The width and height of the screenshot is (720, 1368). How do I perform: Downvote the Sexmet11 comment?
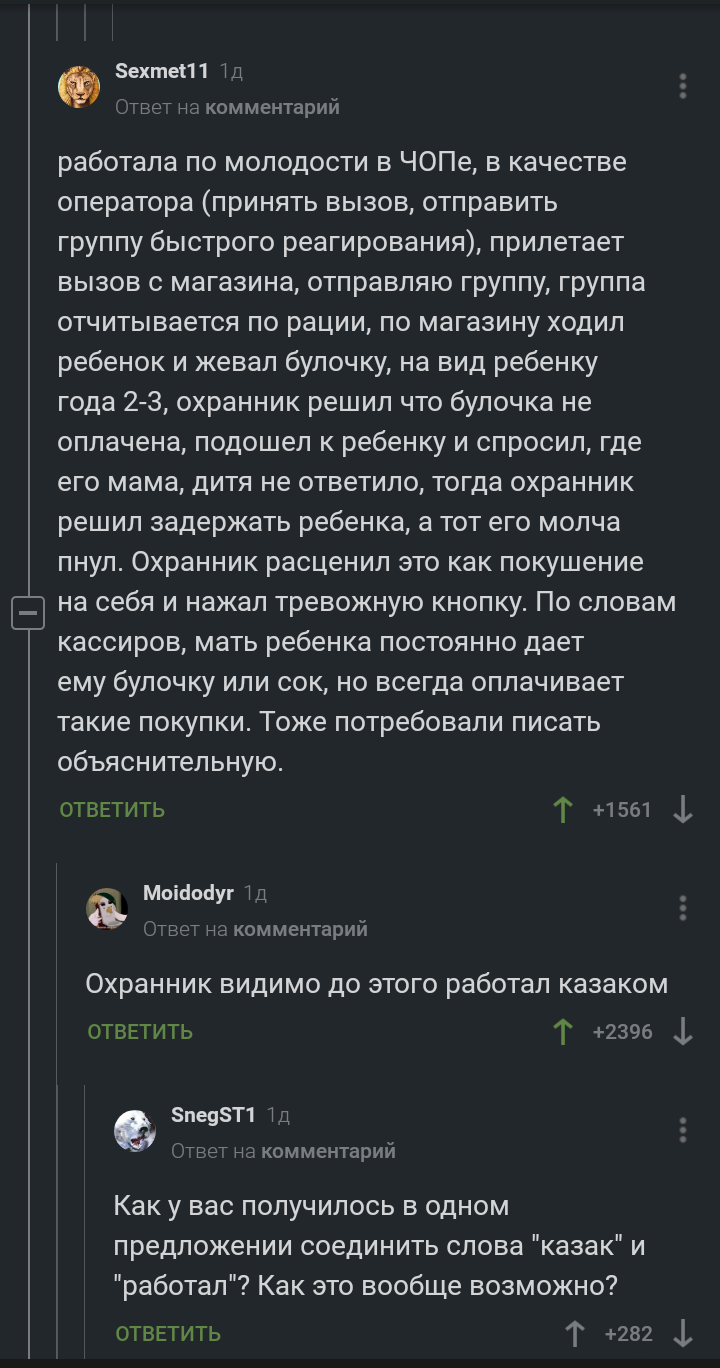pos(683,809)
